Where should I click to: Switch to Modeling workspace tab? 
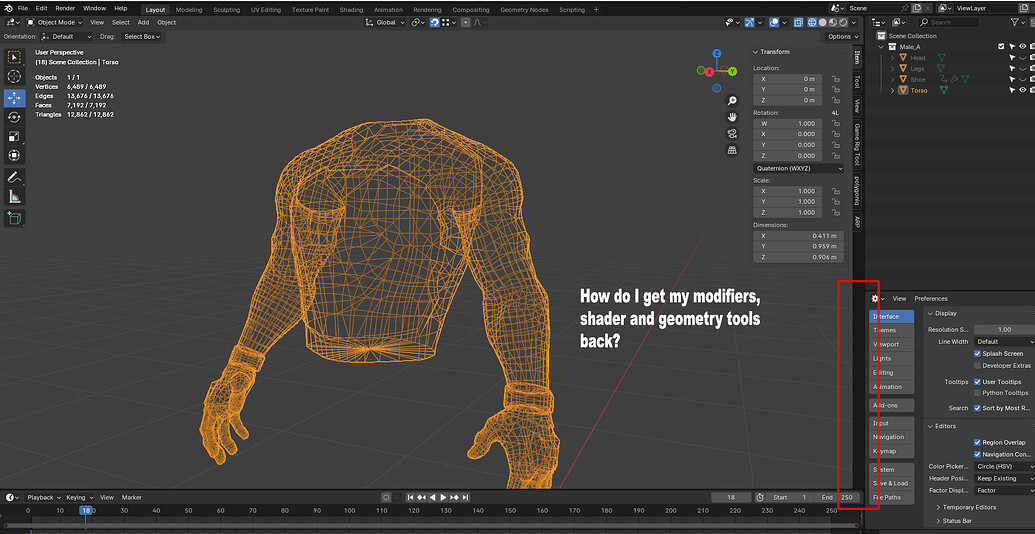pyautogui.click(x=189, y=10)
